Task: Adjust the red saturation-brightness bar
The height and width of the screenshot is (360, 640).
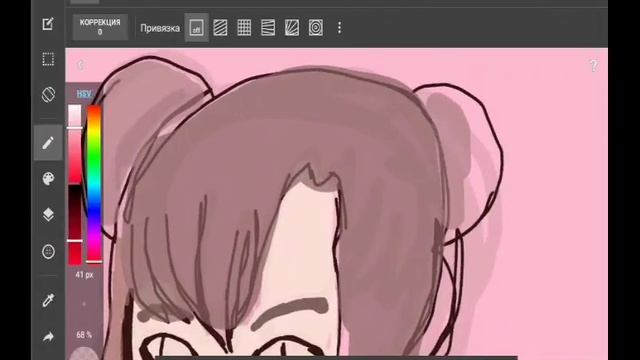Action: pyautogui.click(x=75, y=184)
